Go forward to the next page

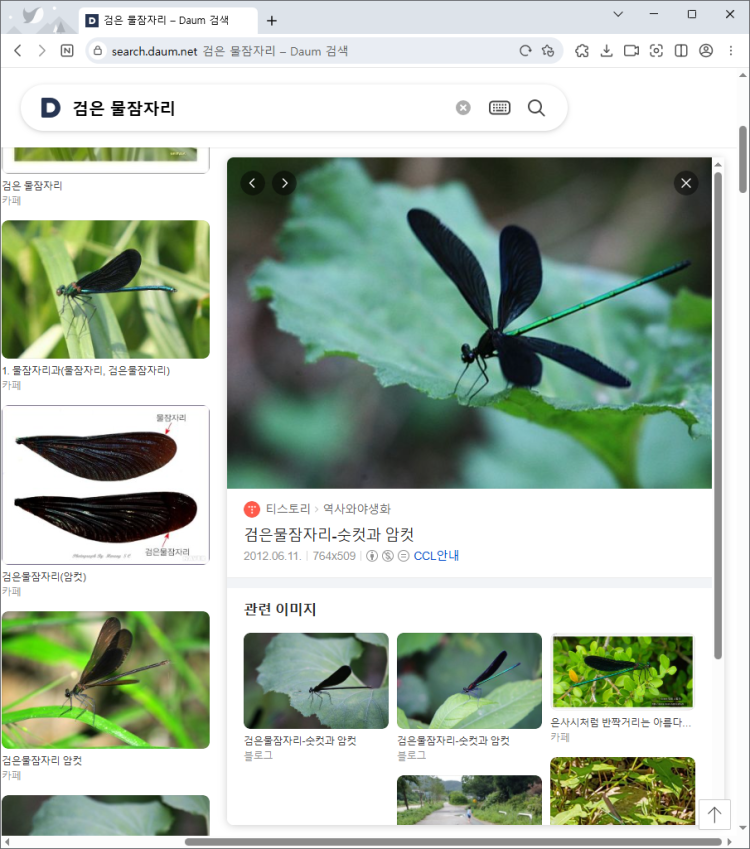[x=42, y=51]
